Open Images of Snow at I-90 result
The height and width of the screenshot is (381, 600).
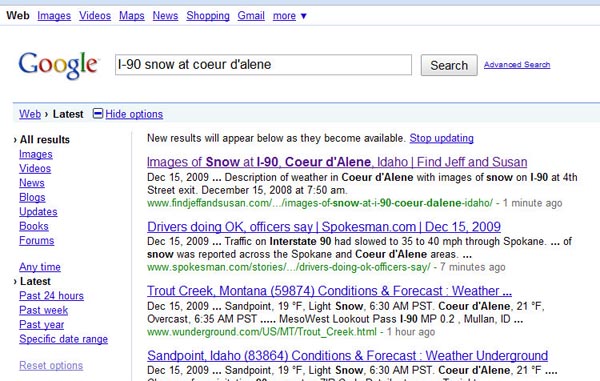[337, 162]
